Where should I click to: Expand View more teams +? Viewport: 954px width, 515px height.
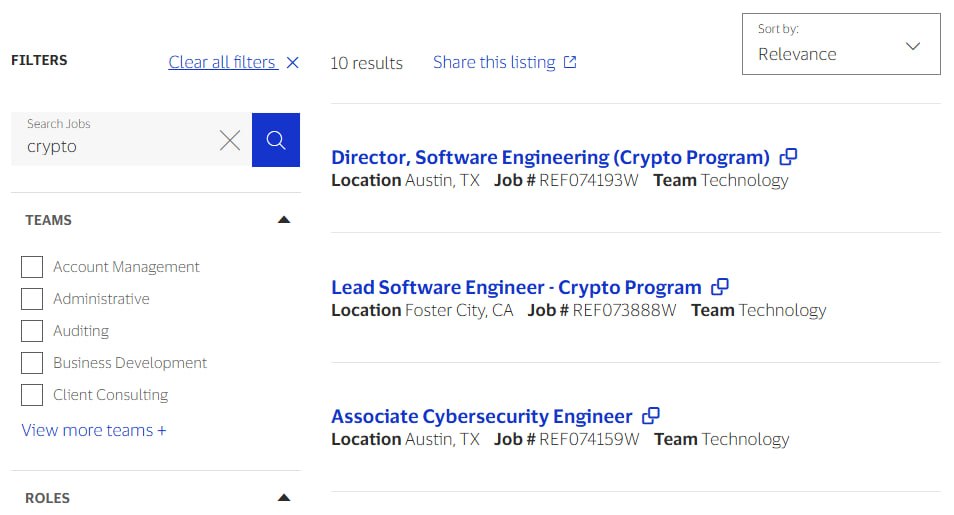tap(94, 430)
